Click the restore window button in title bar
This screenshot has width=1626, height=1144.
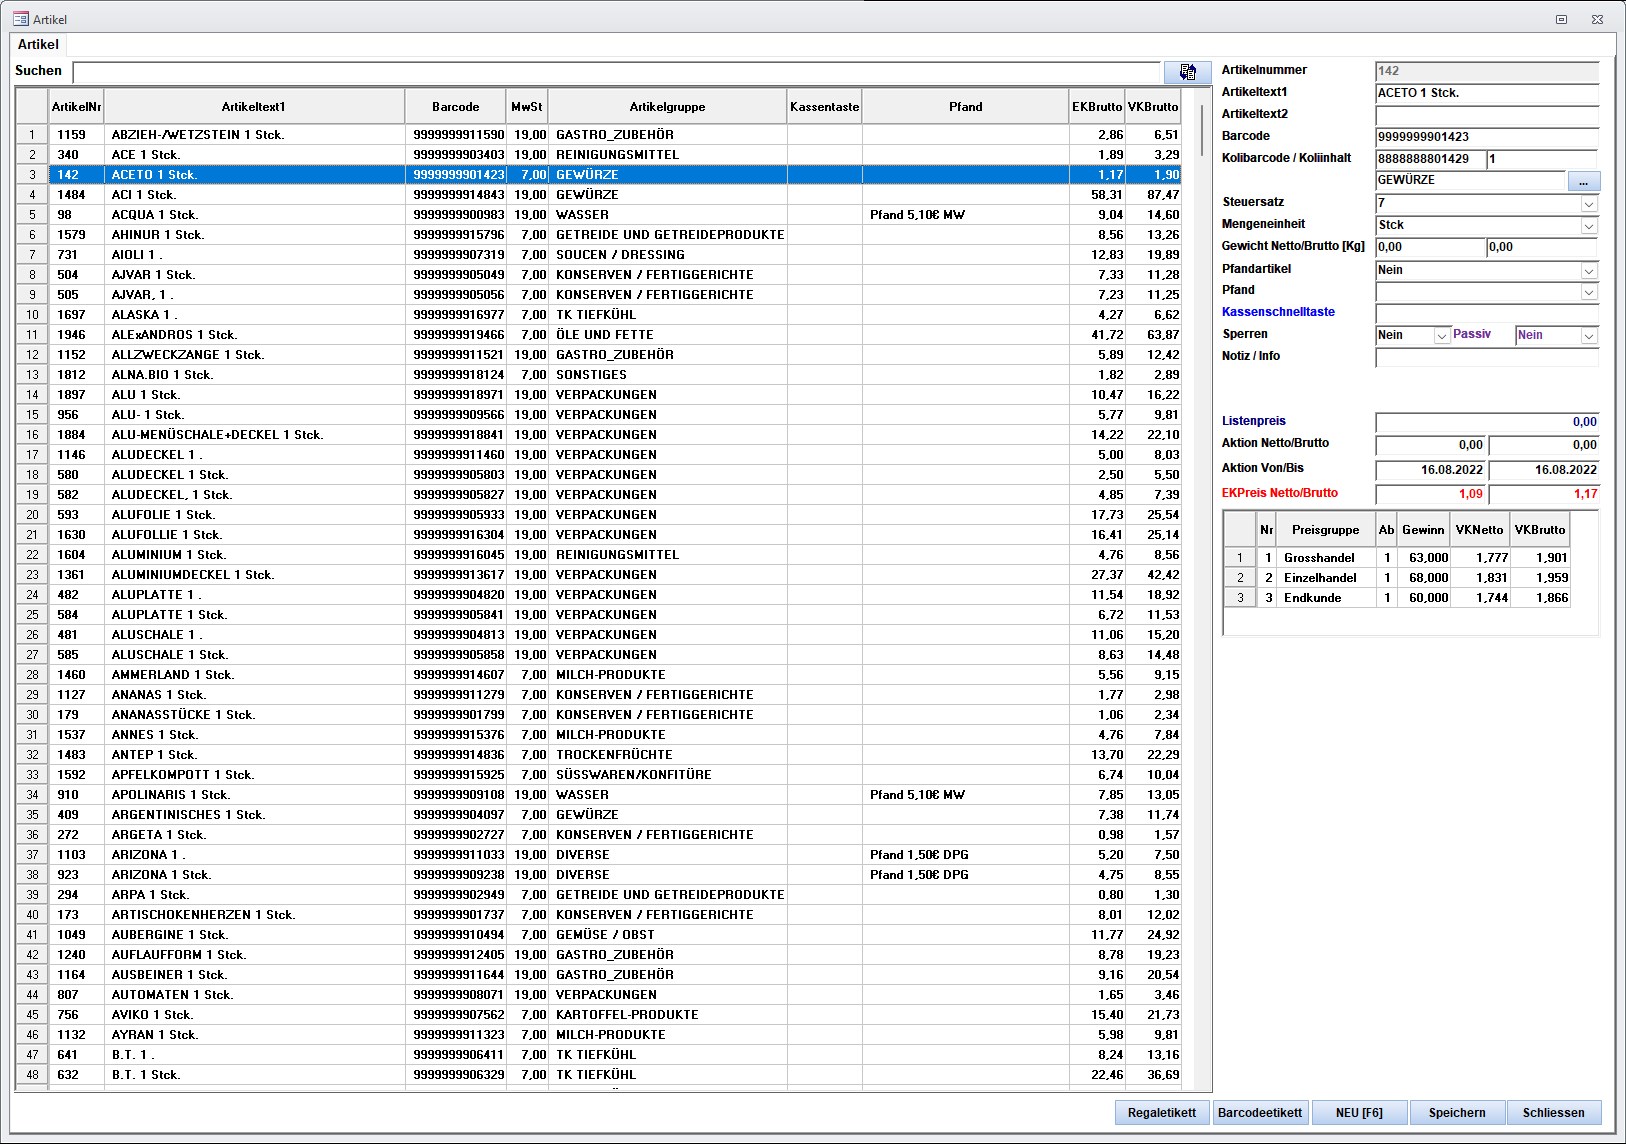point(1561,19)
